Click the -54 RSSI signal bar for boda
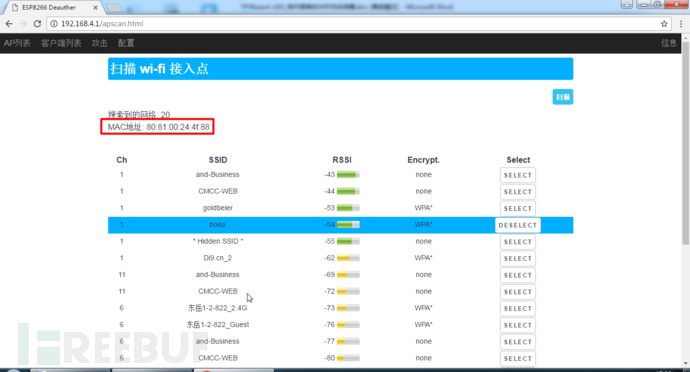The height and width of the screenshot is (372, 690). coord(348,225)
